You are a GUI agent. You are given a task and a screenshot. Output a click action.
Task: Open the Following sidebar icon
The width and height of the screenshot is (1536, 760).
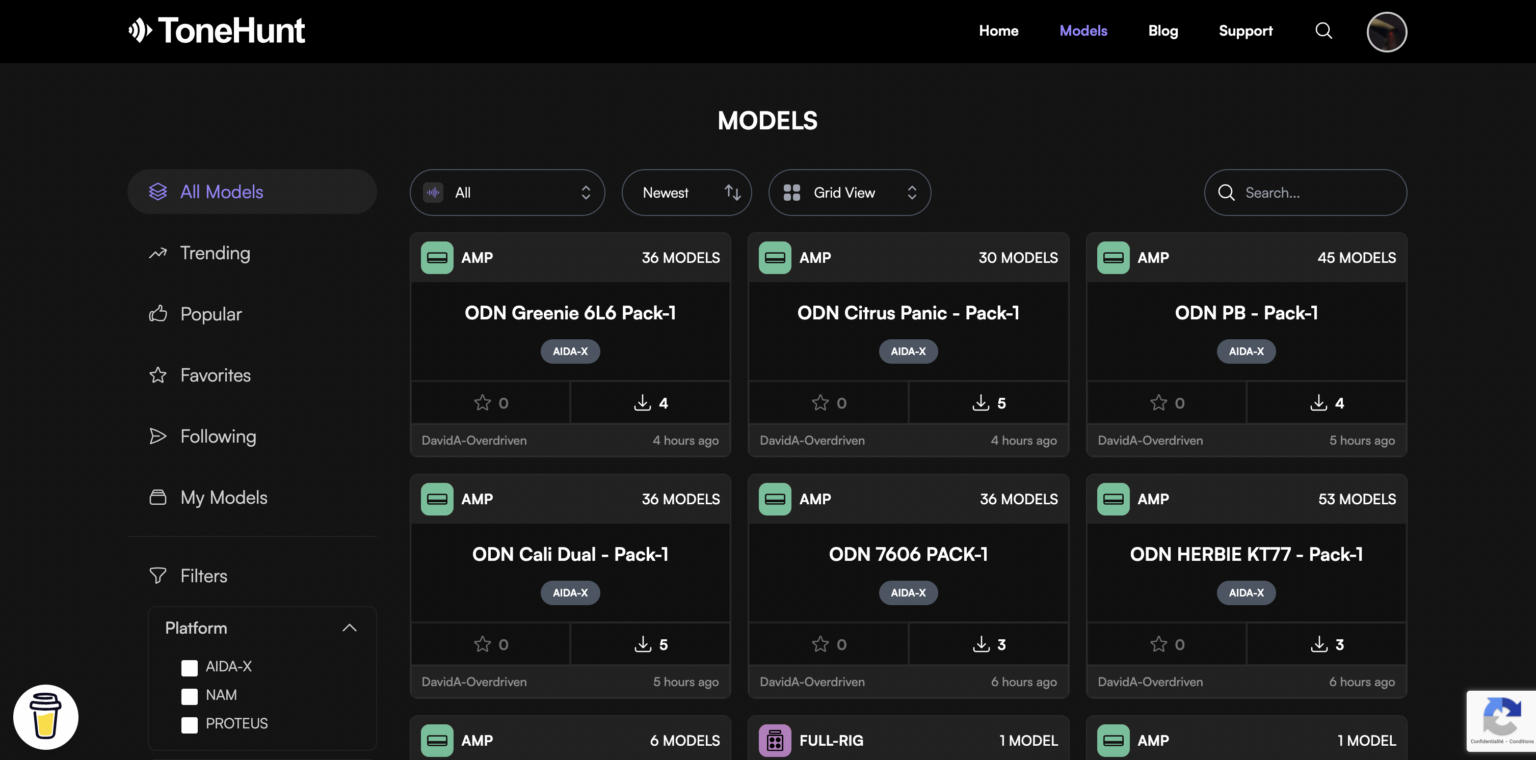157,436
